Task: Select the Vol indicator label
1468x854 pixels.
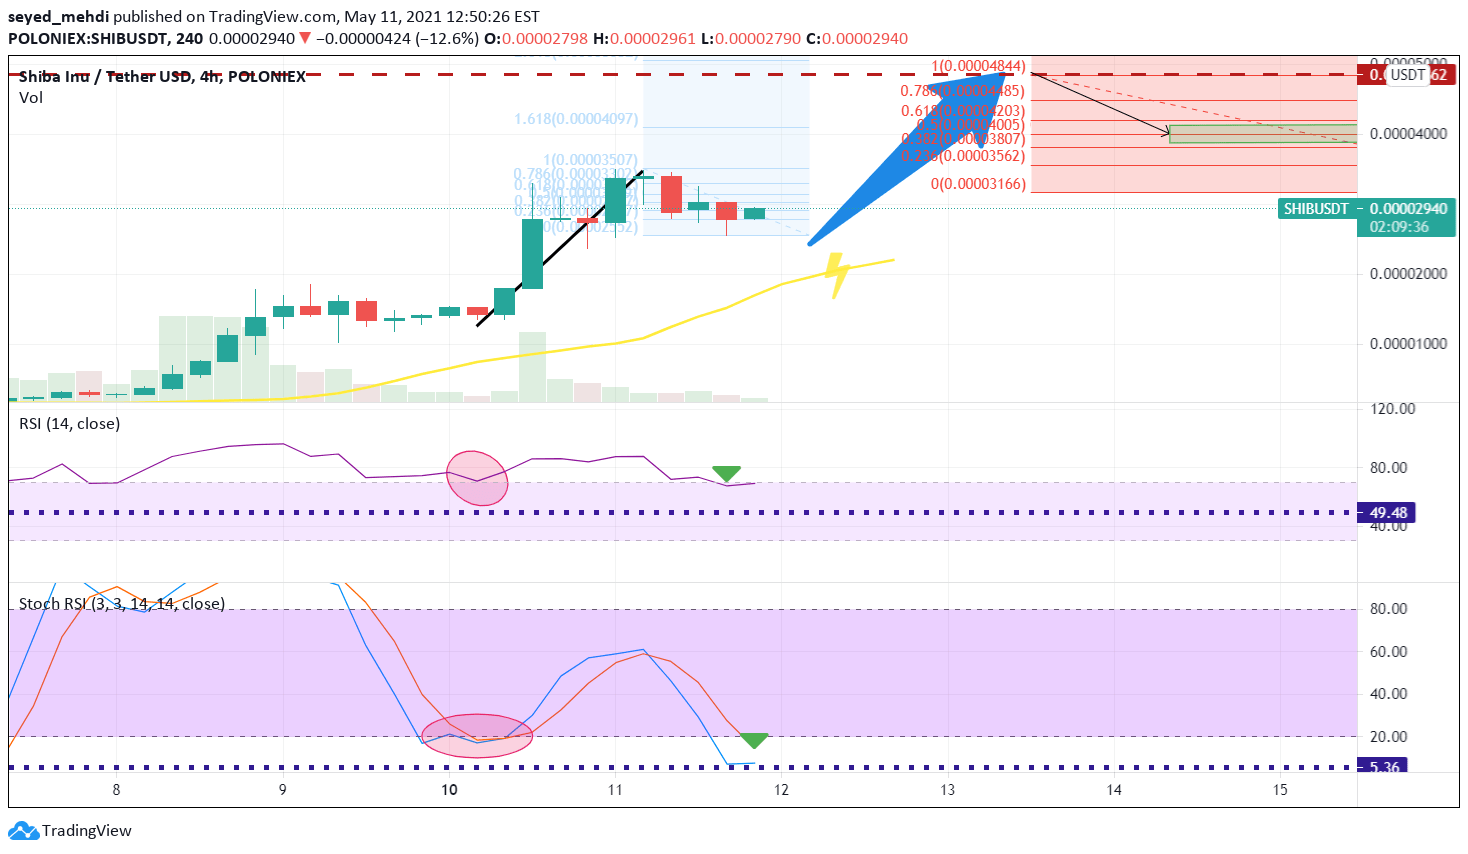Action: 31,97
